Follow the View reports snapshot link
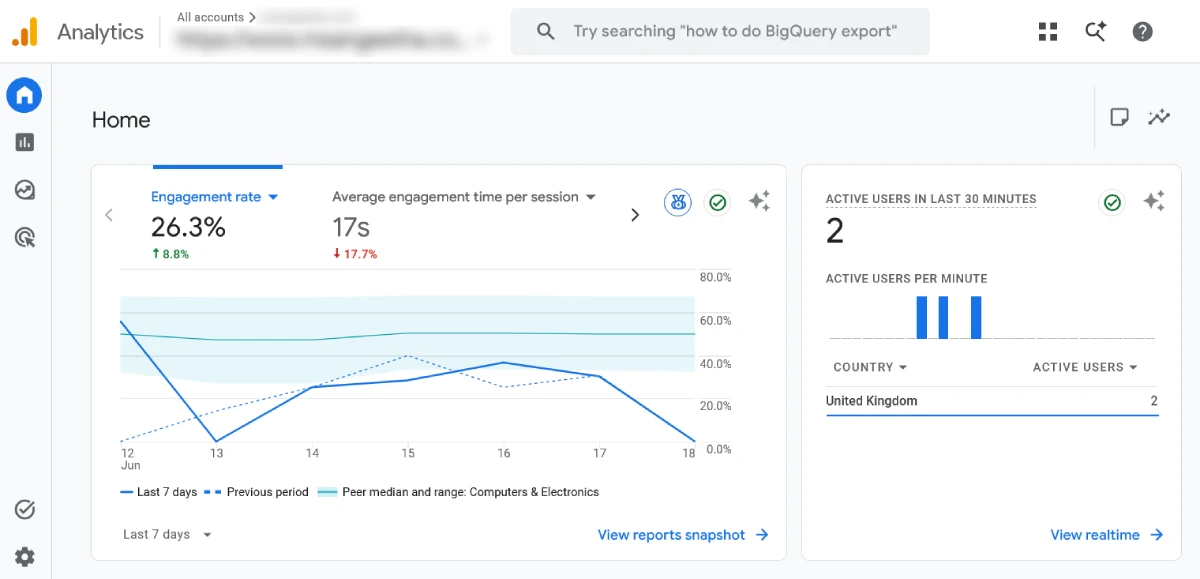Viewport: 1200px width, 579px height. coord(683,535)
